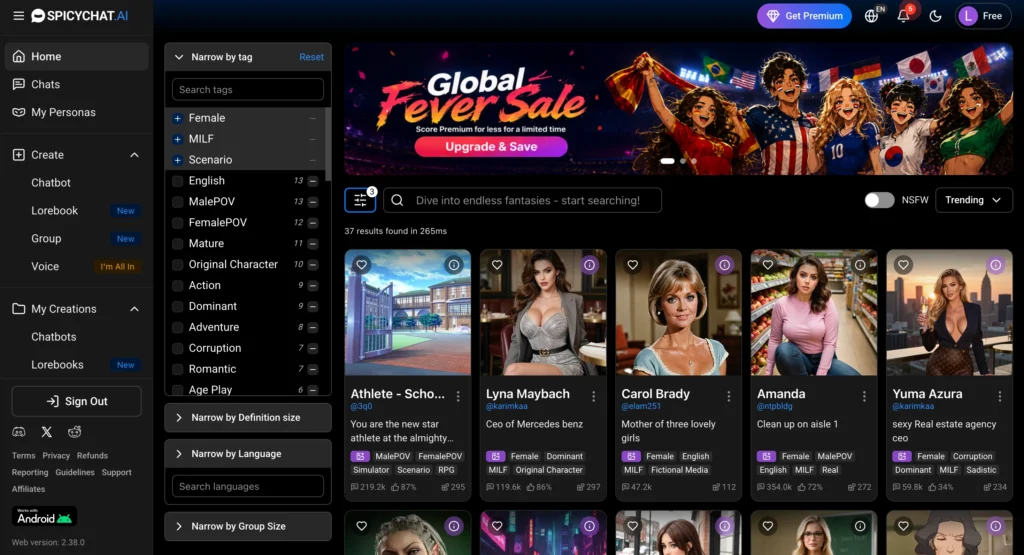Click second banner carousel dot
Screen dimensions: 1024x555
(x=682, y=161)
